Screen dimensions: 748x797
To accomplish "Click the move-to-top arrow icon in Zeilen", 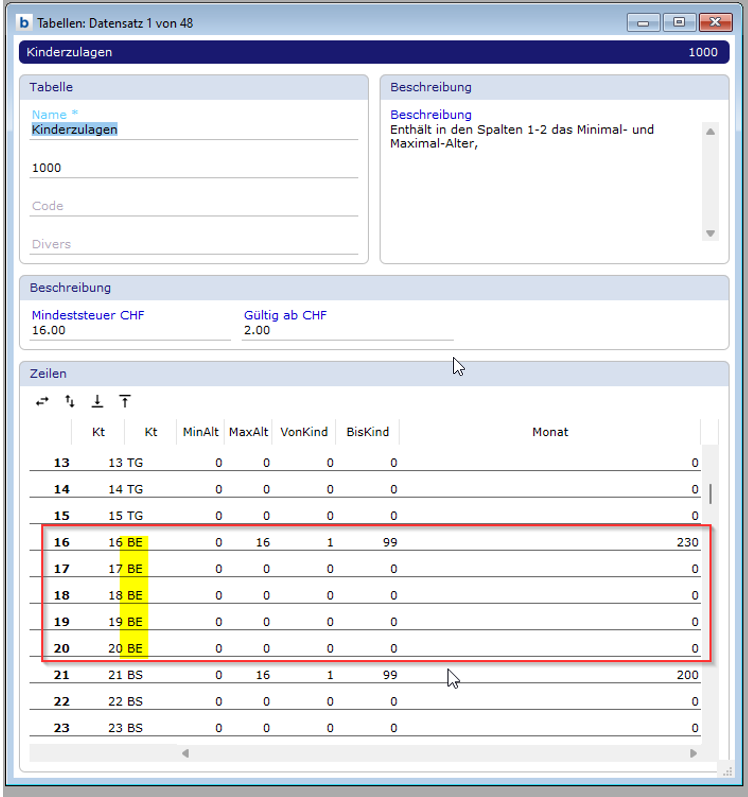I will pyautogui.click(x=125, y=401).
